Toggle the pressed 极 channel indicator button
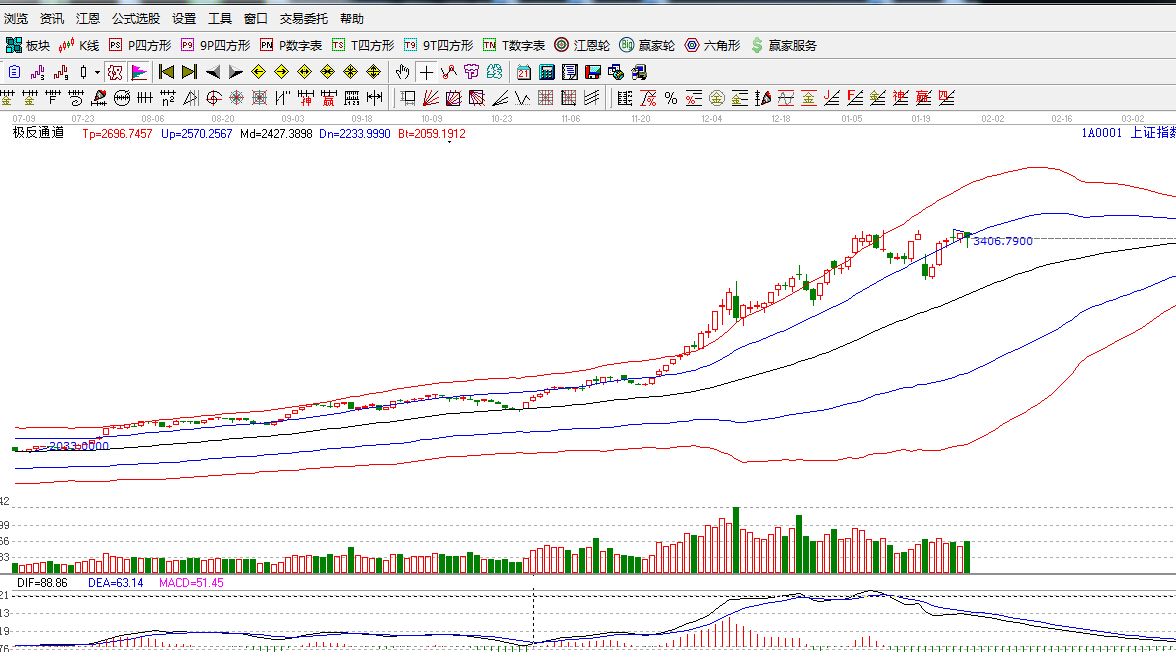This screenshot has height=652, width=1176. click(x=114, y=72)
